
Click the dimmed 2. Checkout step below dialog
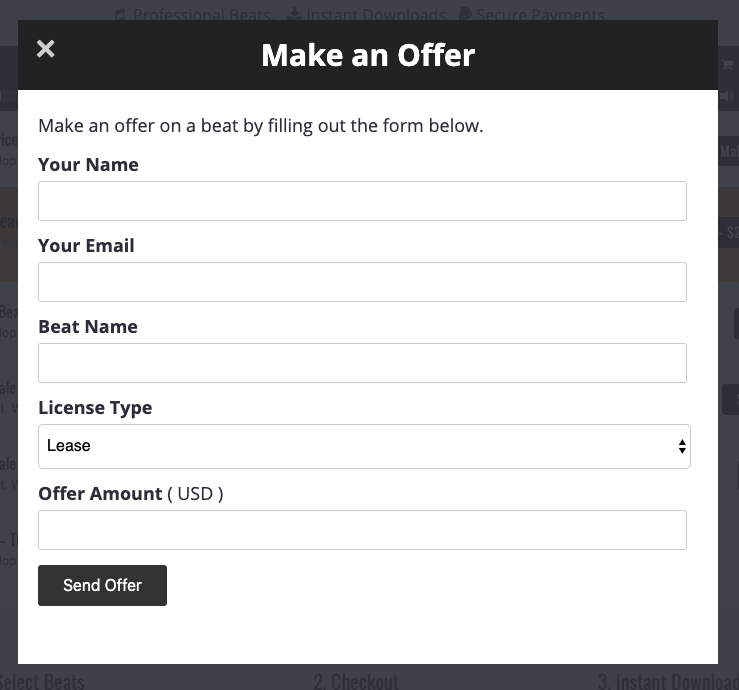pos(356,682)
